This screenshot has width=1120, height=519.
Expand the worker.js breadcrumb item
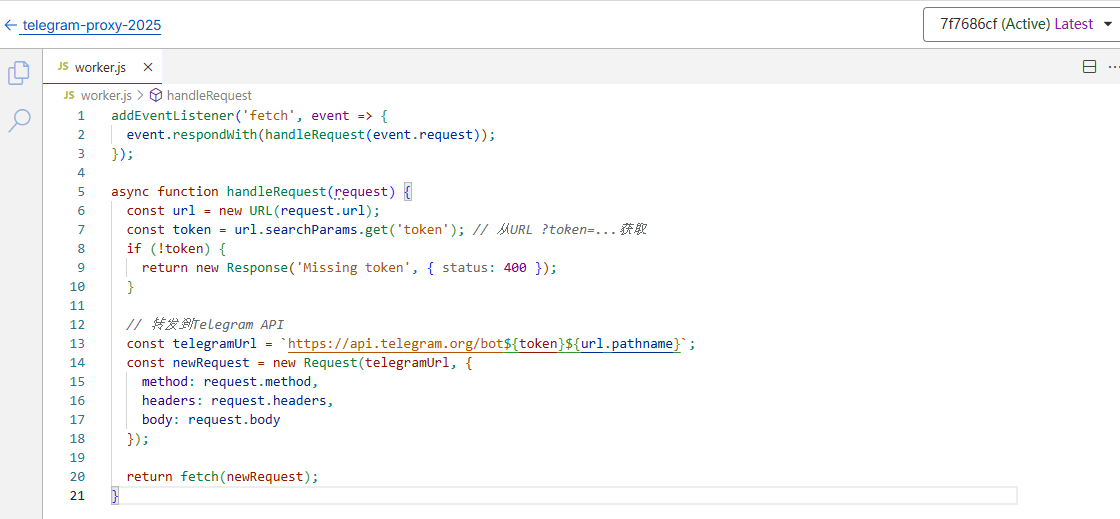105,96
